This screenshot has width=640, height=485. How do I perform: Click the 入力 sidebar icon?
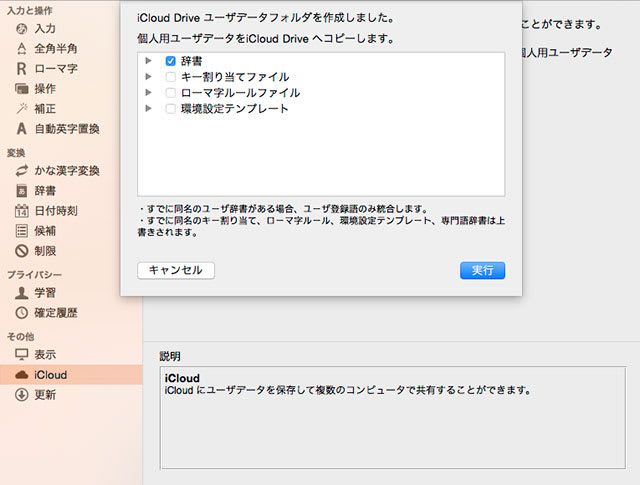pyautogui.click(x=22, y=29)
